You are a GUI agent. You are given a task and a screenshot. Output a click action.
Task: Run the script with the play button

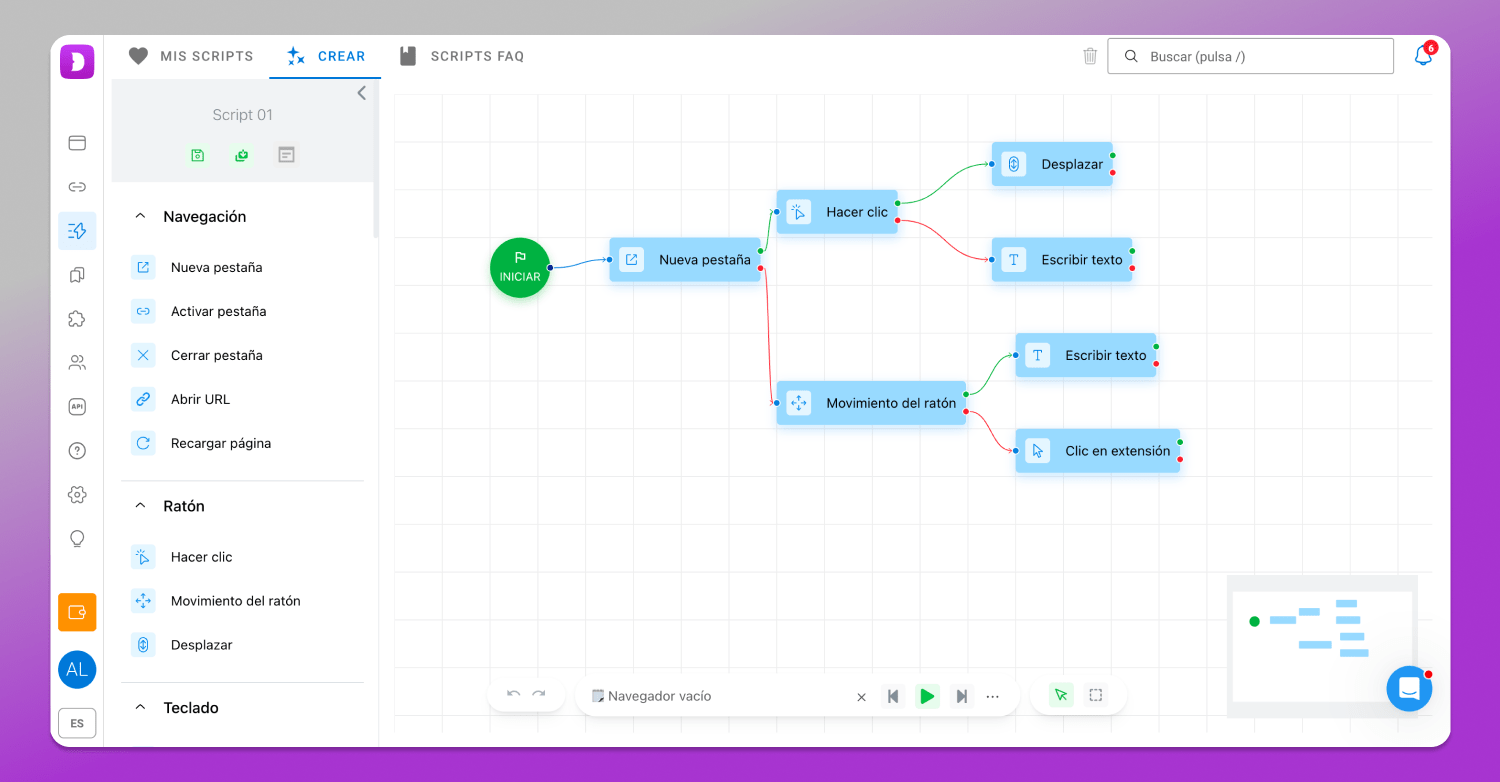(927, 696)
